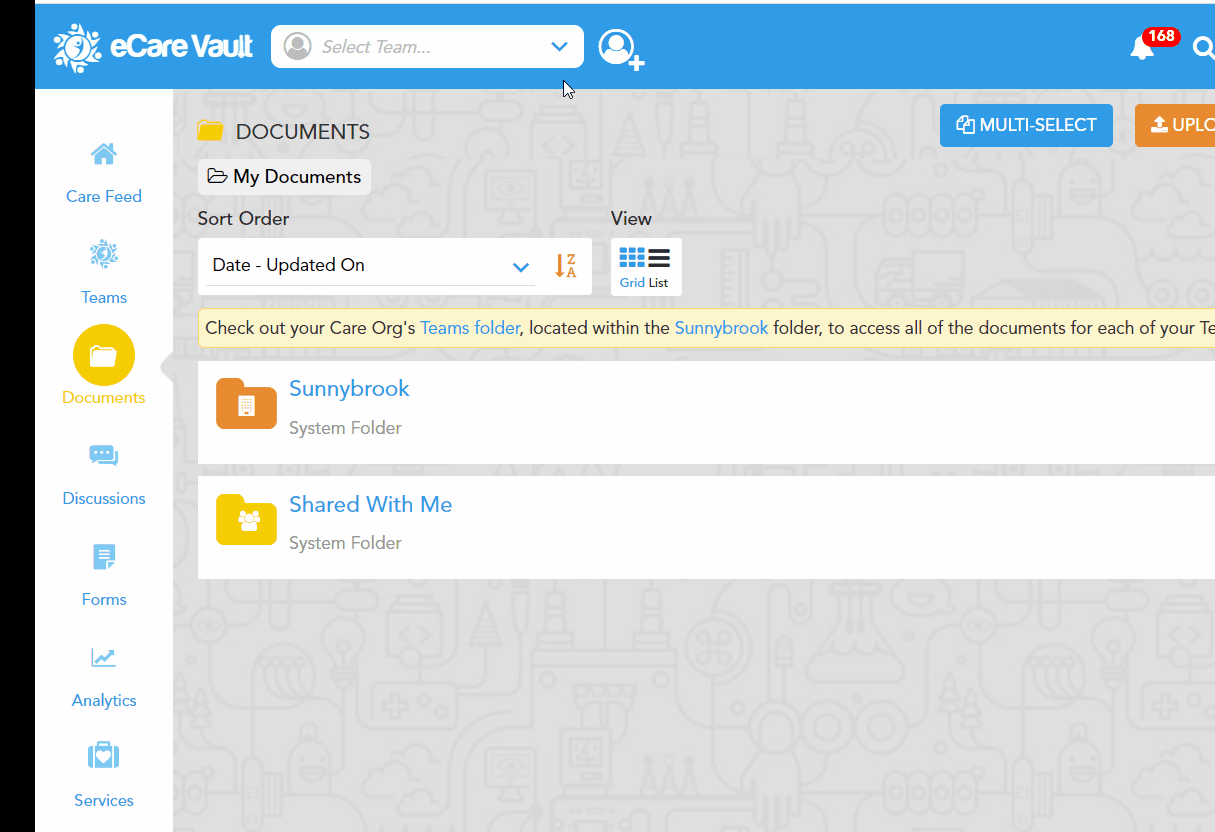Go to Care Feed in sidebar
This screenshot has width=1215, height=832.
[104, 173]
